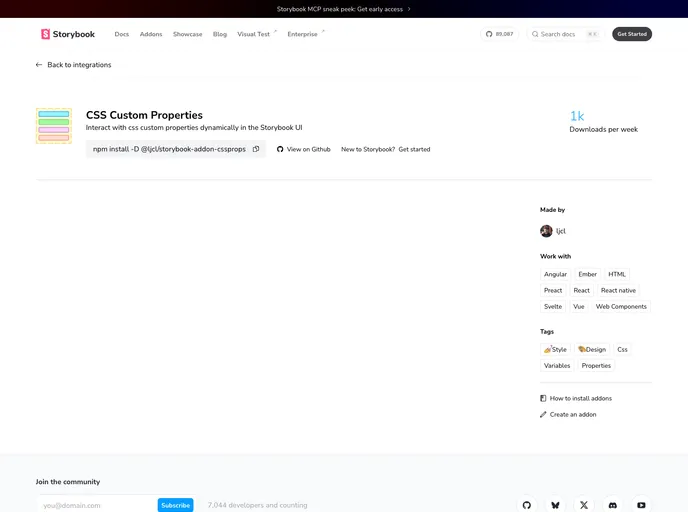Click the Subscribe button
Image resolution: width=688 pixels, height=512 pixels.
(176, 505)
